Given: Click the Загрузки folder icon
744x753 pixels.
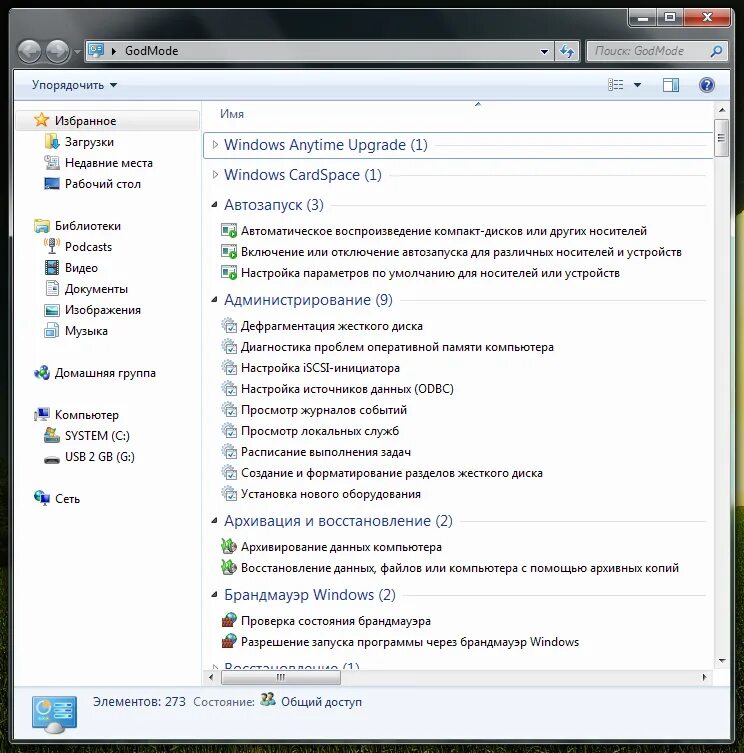Looking at the screenshot, I should [x=52, y=142].
